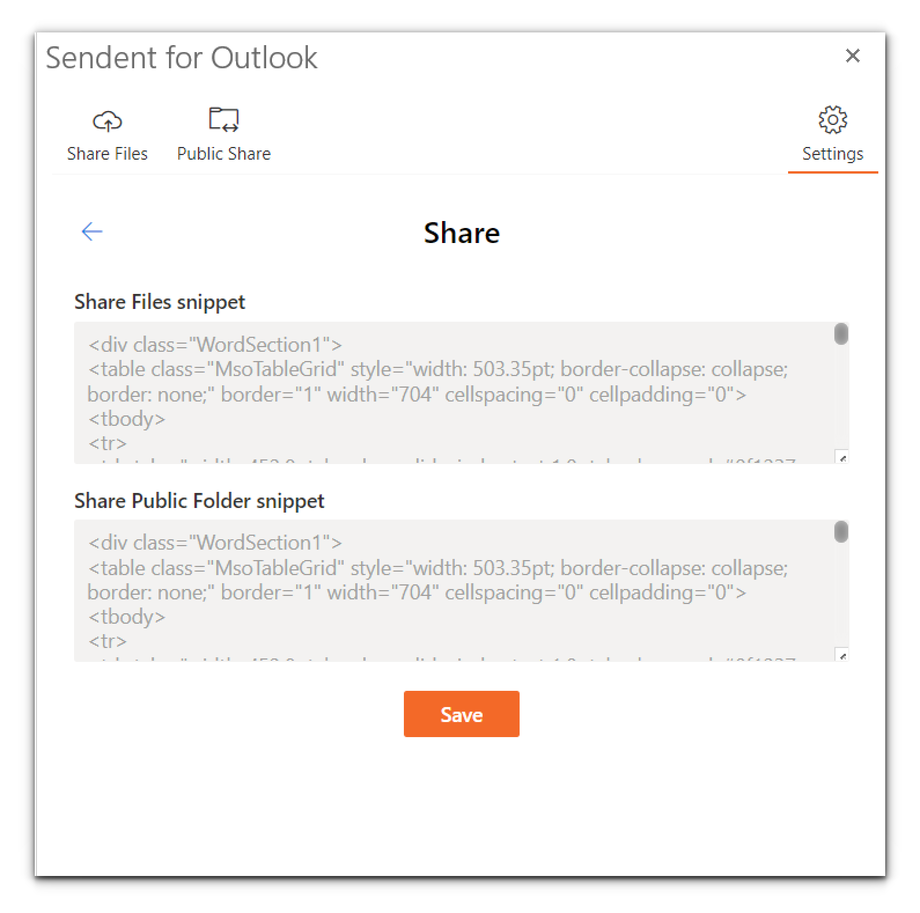This screenshot has width=920, height=913.
Task: Click the <tbody> line in Public Folder snippet
Action: [126, 617]
